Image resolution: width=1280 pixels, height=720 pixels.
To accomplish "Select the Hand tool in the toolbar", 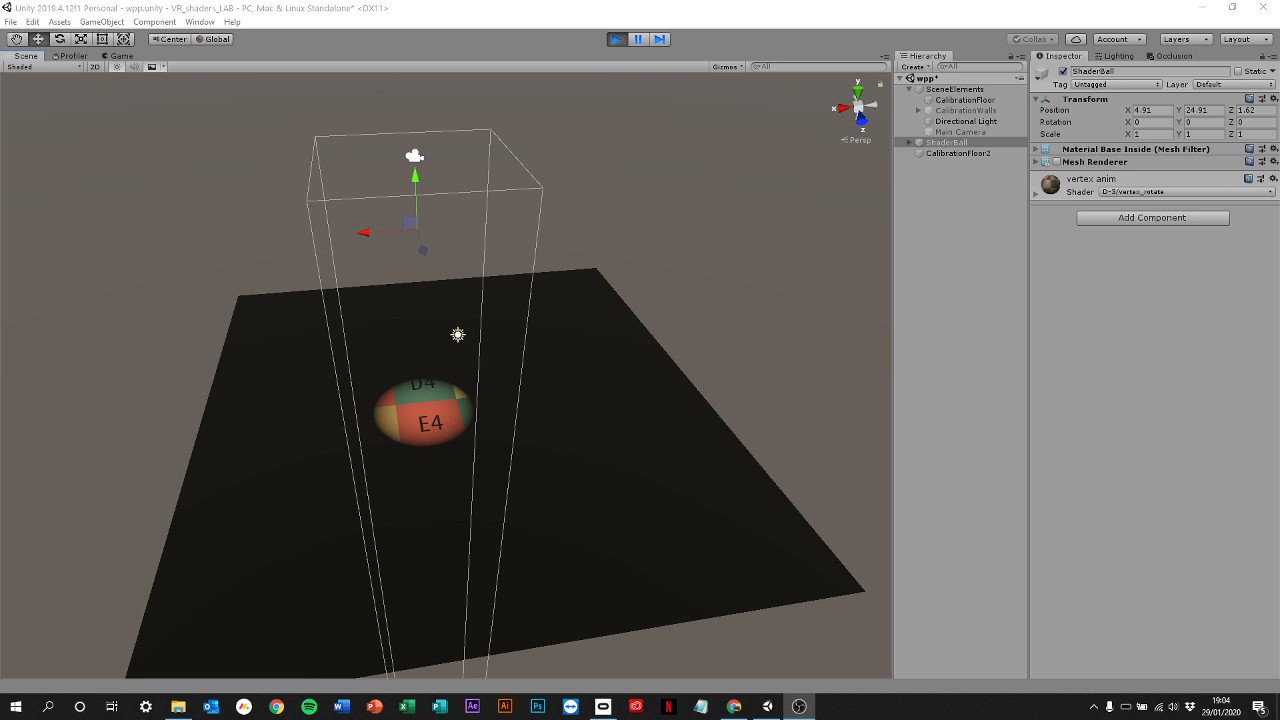I will [x=16, y=38].
